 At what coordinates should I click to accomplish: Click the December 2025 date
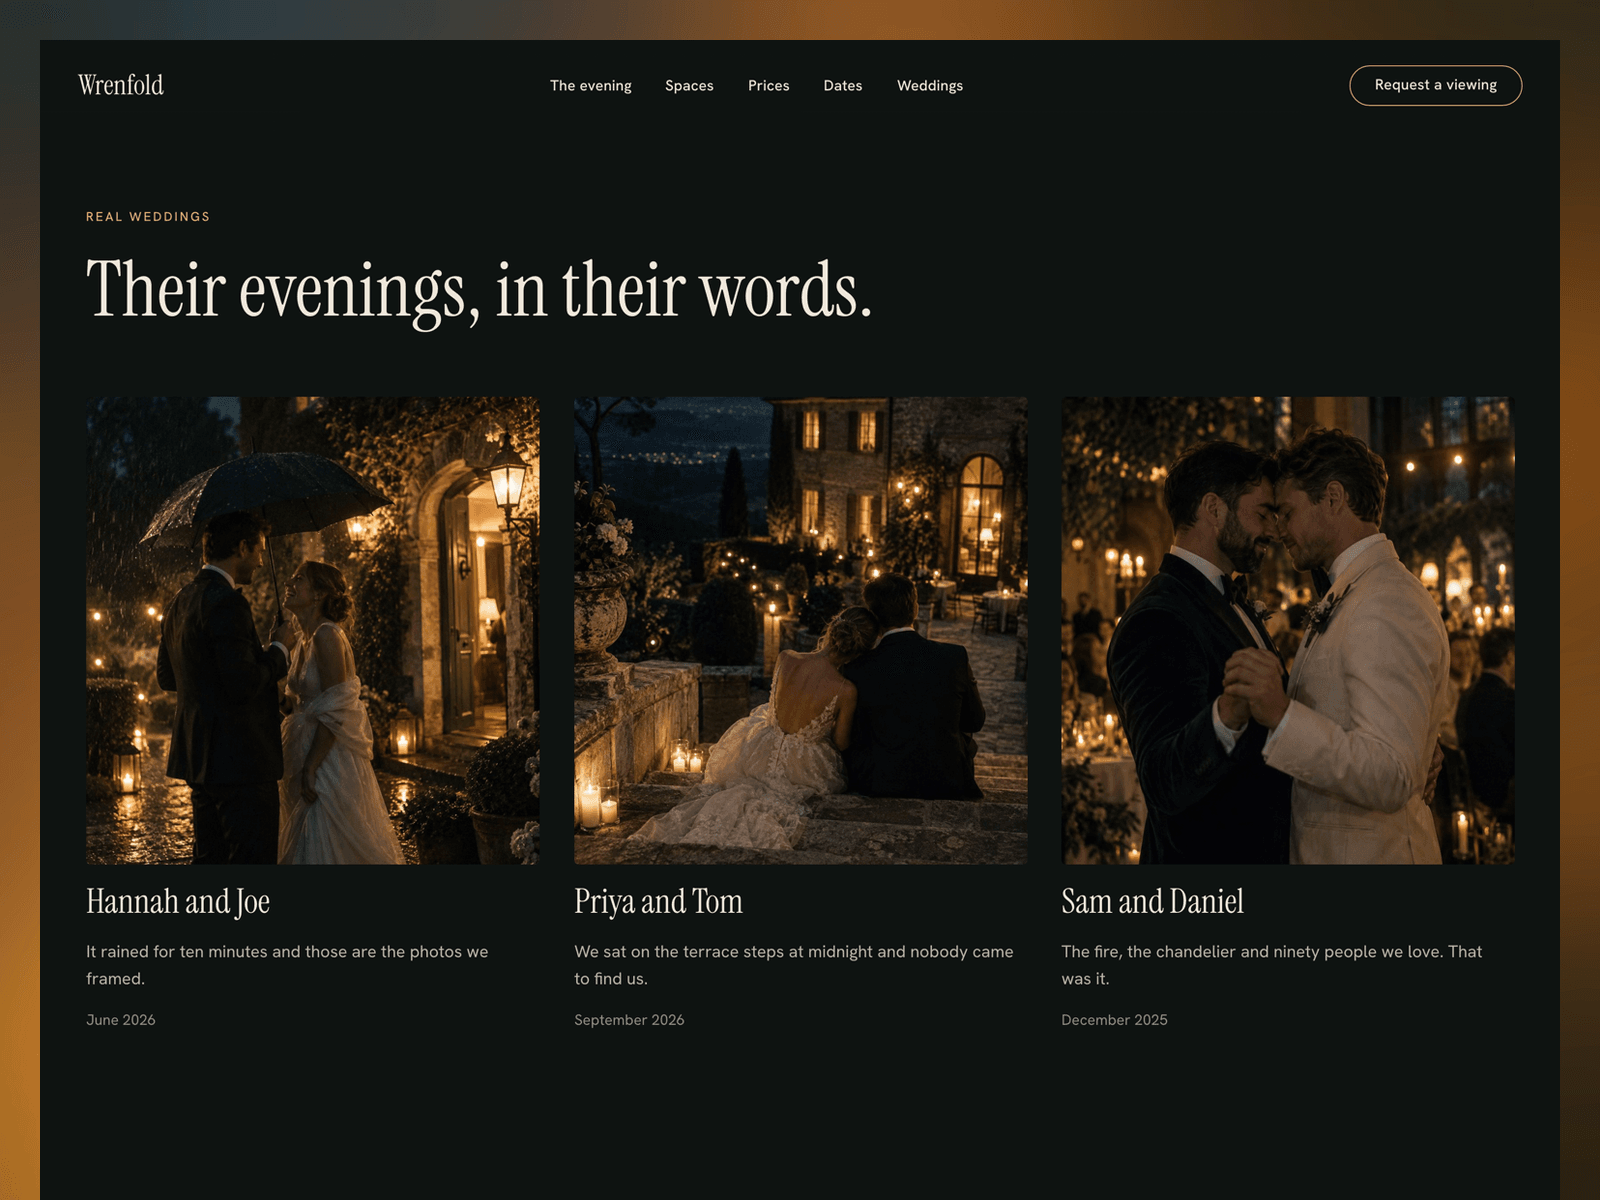pos(1115,1020)
